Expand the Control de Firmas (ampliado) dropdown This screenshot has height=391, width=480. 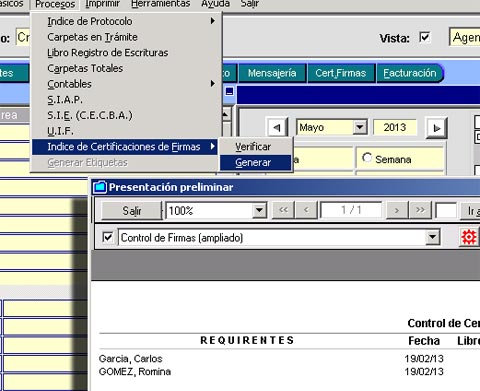coord(433,237)
